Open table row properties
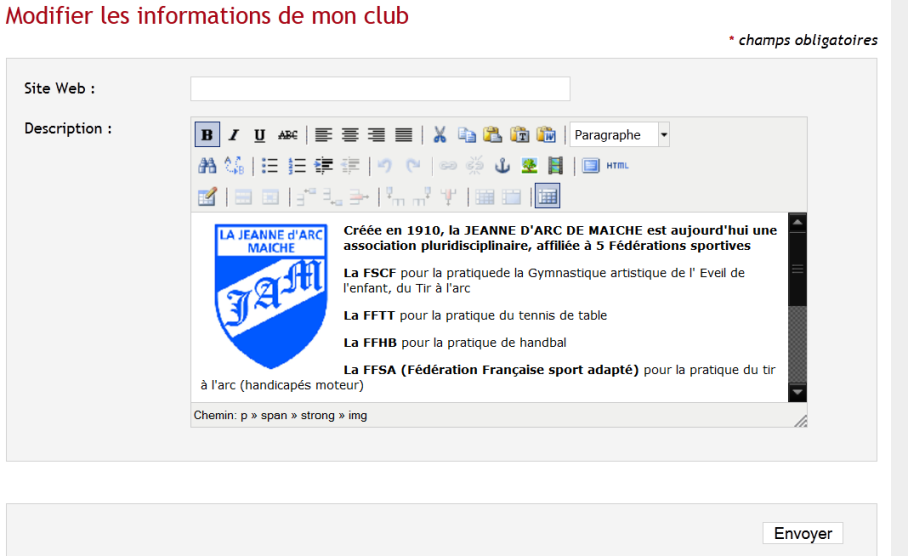This screenshot has width=908, height=556. 243,197
